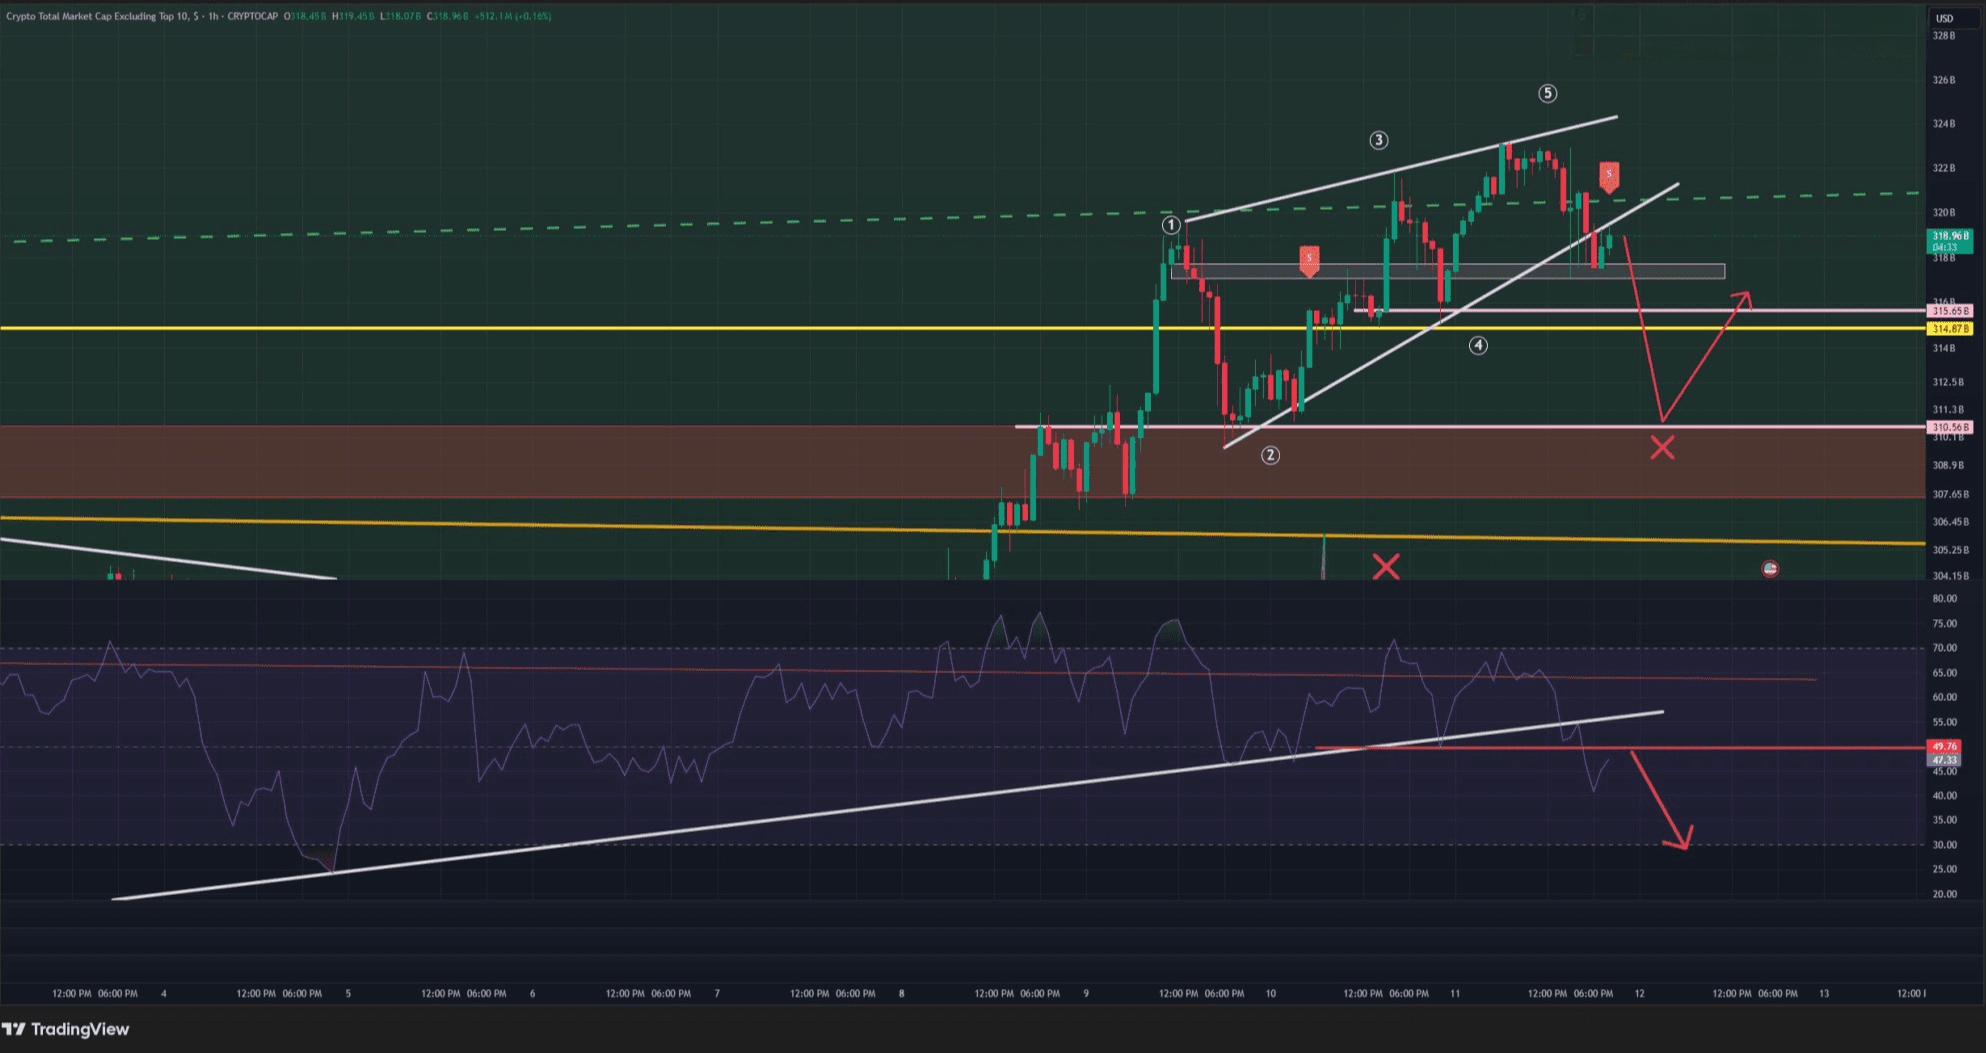
Task: Click the yellow price label 314.87B
Action: click(1949, 328)
